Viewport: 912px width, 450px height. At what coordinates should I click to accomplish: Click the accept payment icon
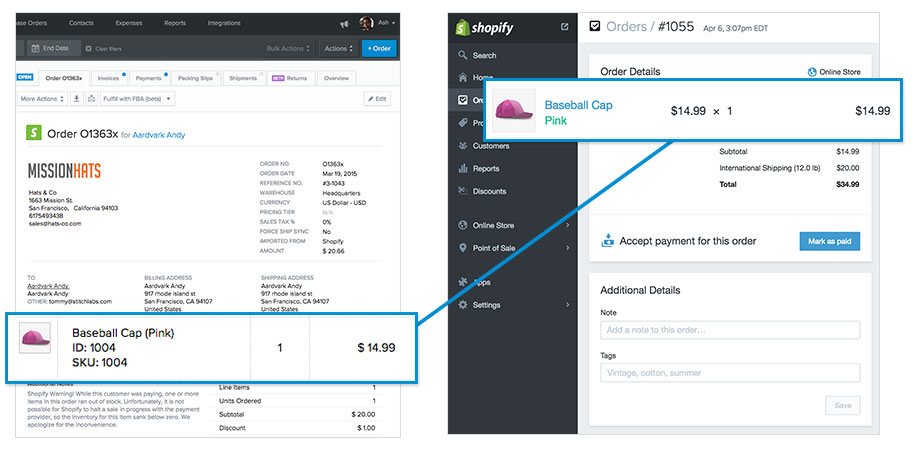pyautogui.click(x=607, y=240)
